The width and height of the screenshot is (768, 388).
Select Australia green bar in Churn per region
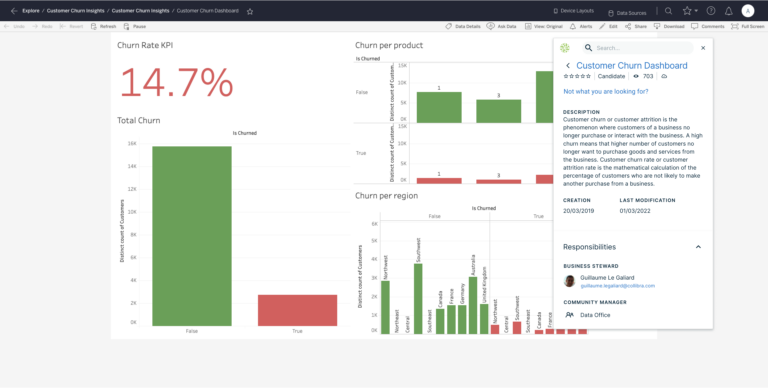tap(473, 305)
